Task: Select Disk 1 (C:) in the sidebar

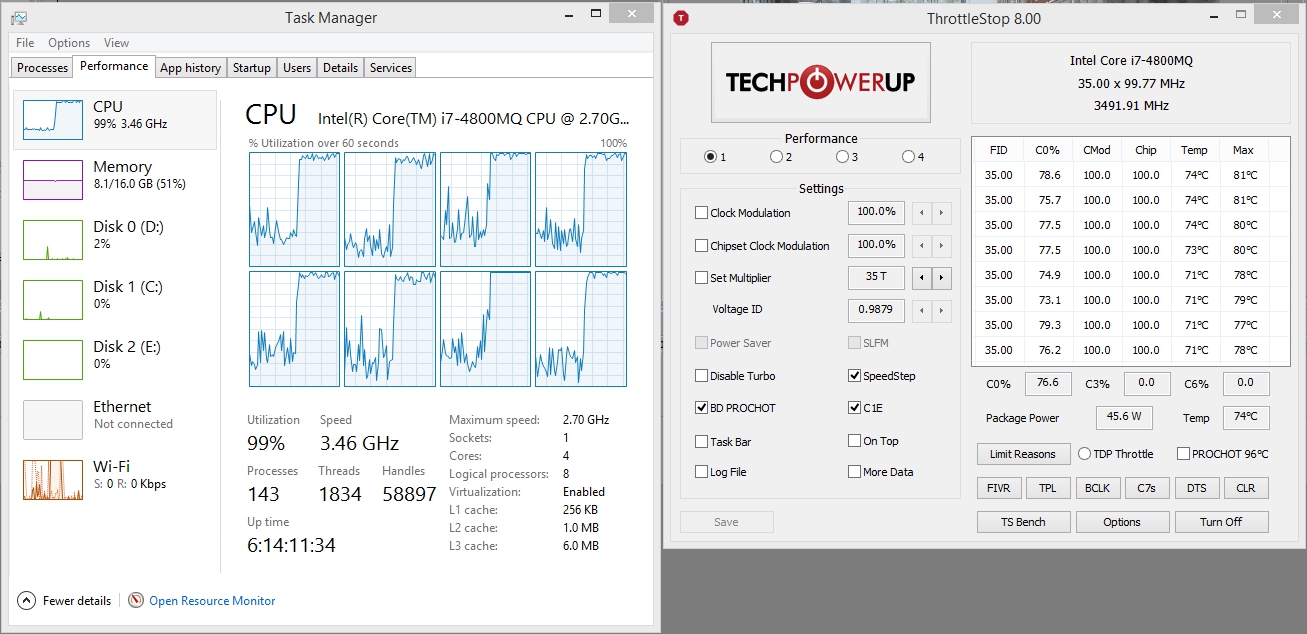Action: (x=115, y=299)
